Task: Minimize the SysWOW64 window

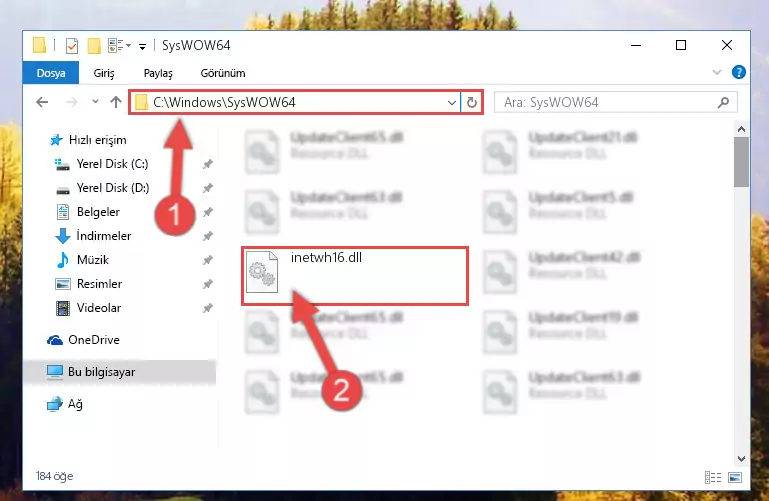Action: (x=636, y=46)
